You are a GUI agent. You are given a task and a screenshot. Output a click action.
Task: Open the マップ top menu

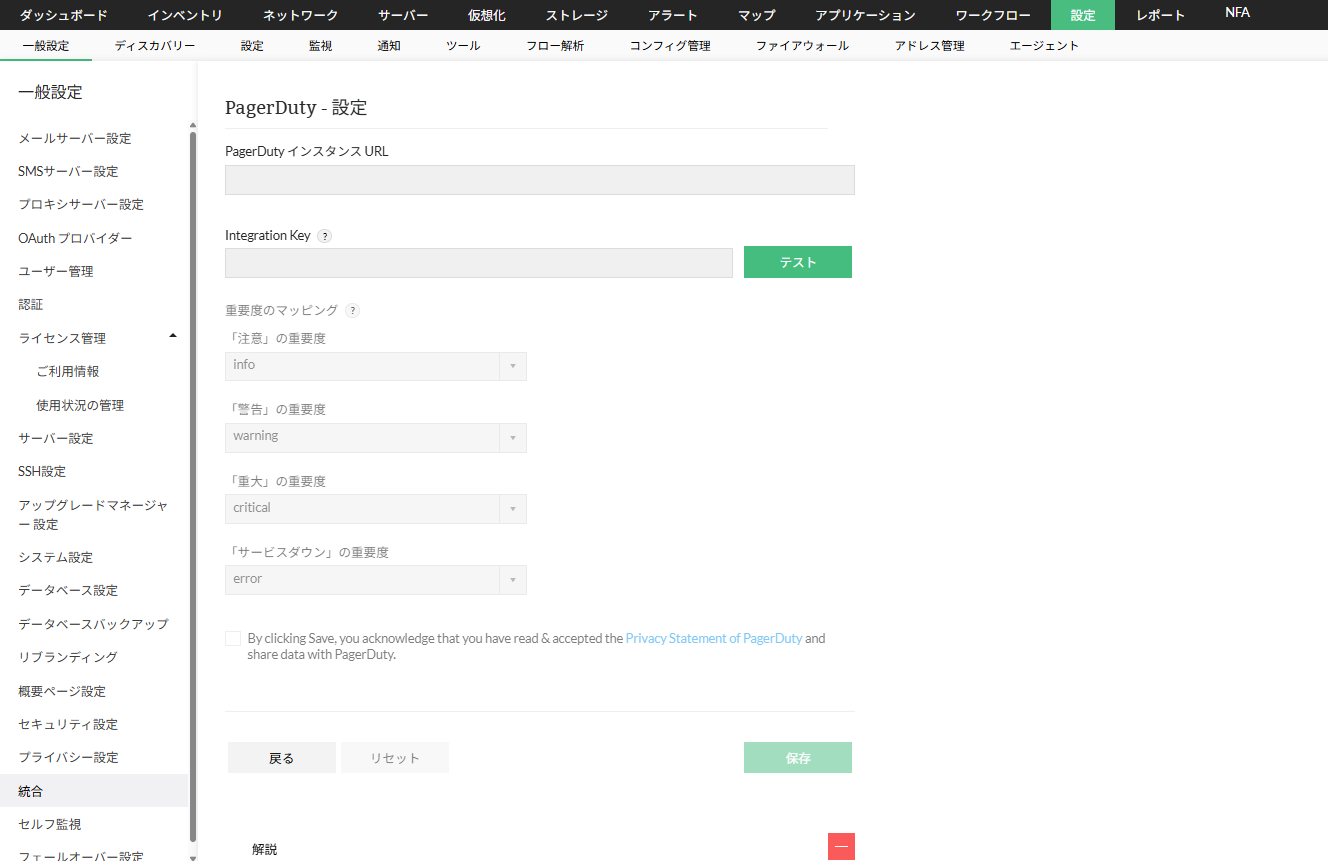click(756, 15)
